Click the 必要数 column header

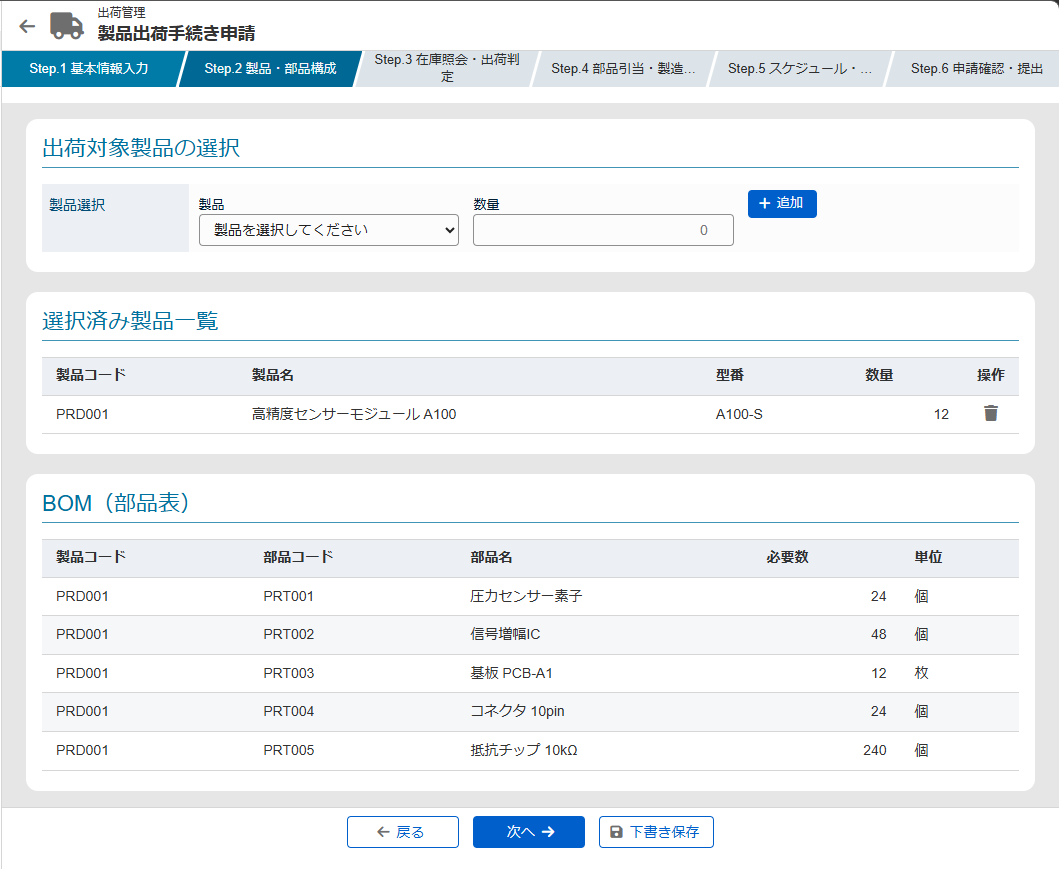pos(787,557)
